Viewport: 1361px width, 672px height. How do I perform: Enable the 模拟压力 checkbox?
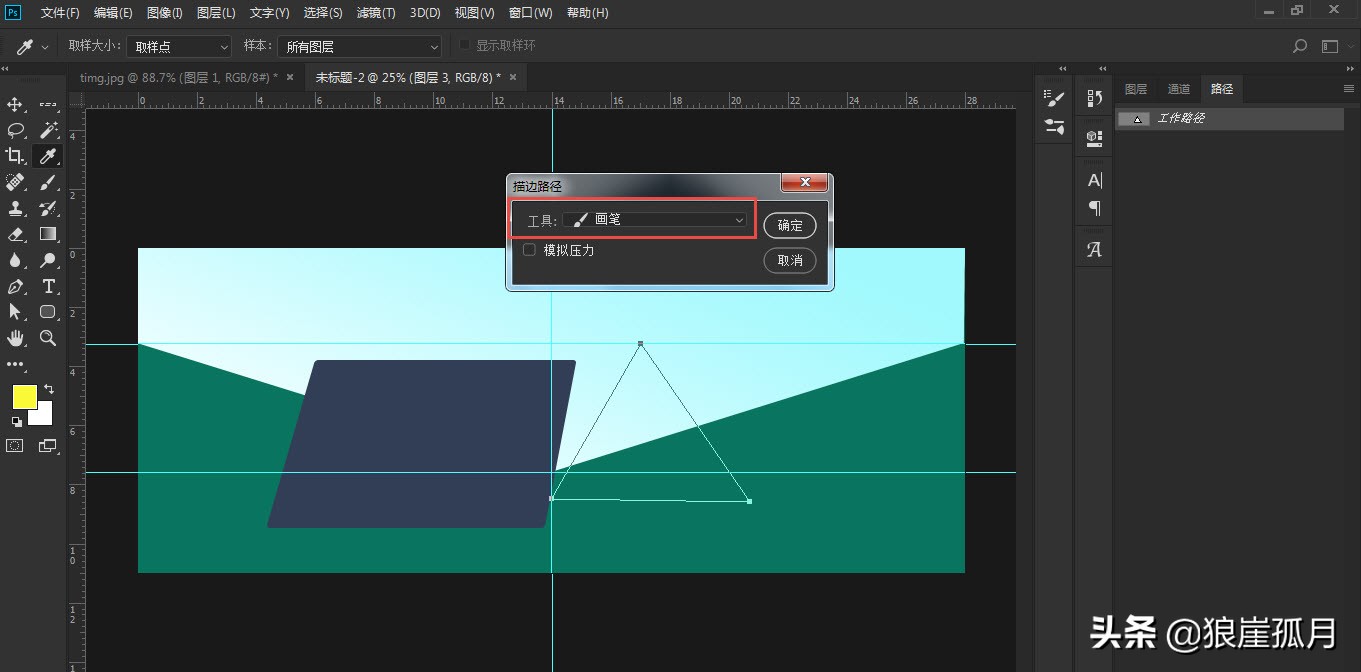[x=529, y=250]
